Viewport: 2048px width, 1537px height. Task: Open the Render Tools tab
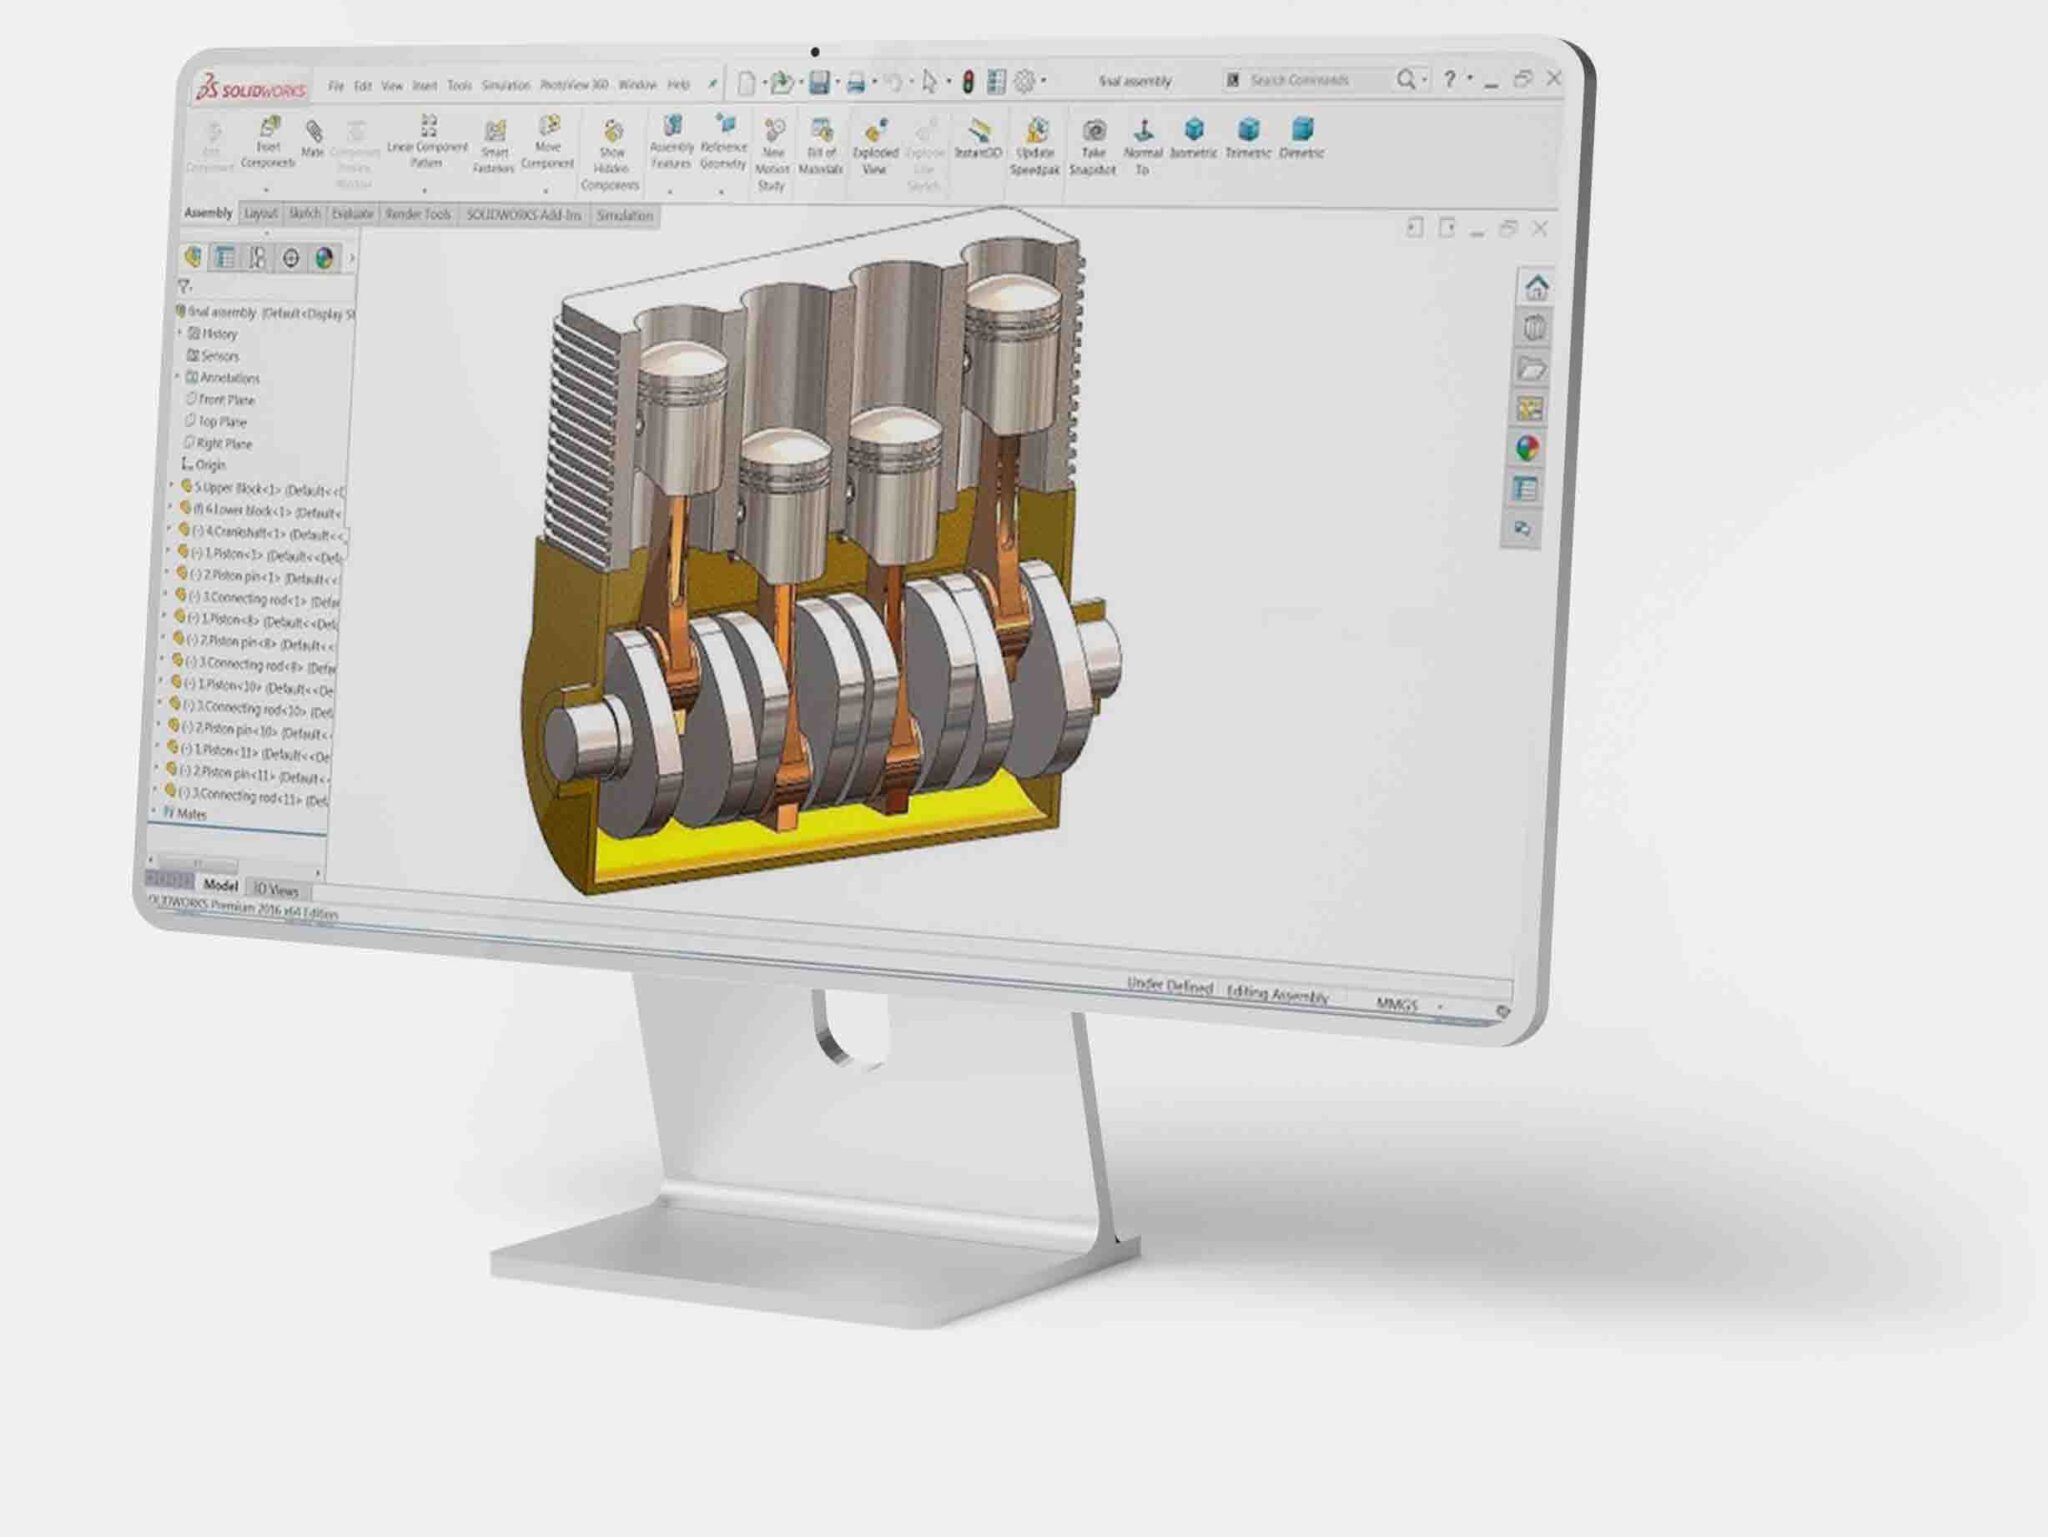(419, 214)
